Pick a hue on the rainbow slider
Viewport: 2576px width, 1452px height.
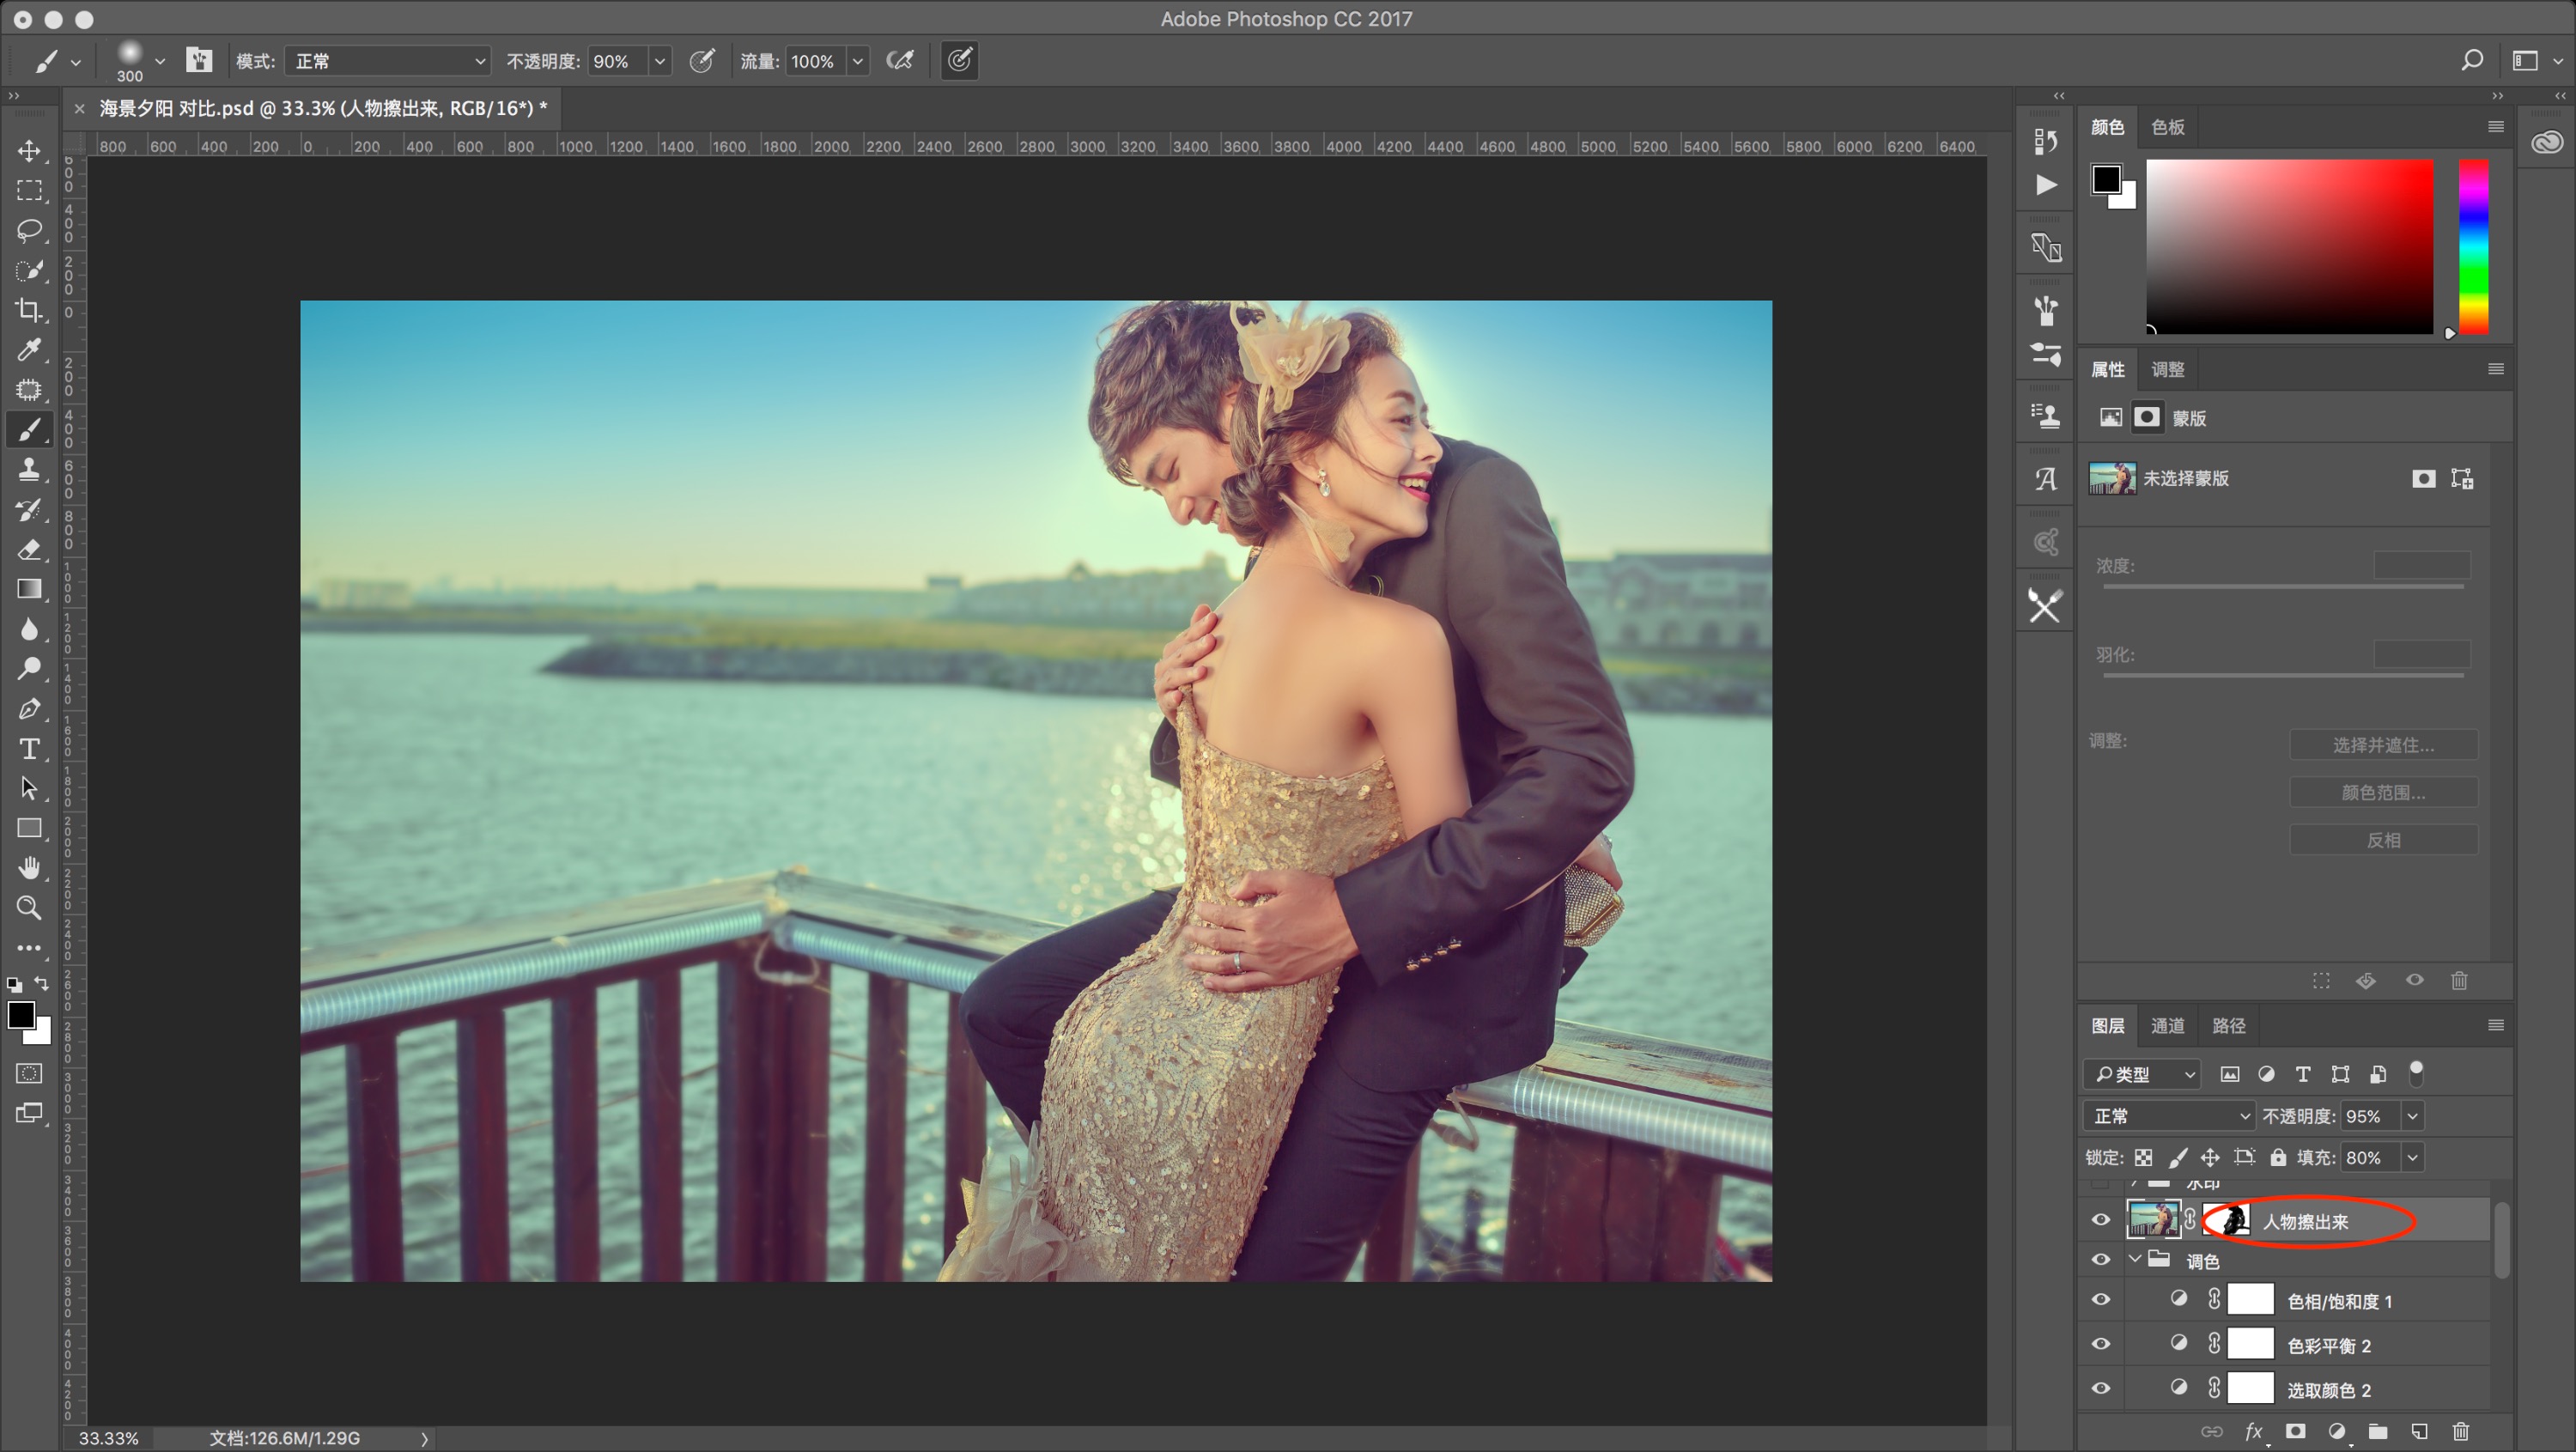[x=2474, y=247]
